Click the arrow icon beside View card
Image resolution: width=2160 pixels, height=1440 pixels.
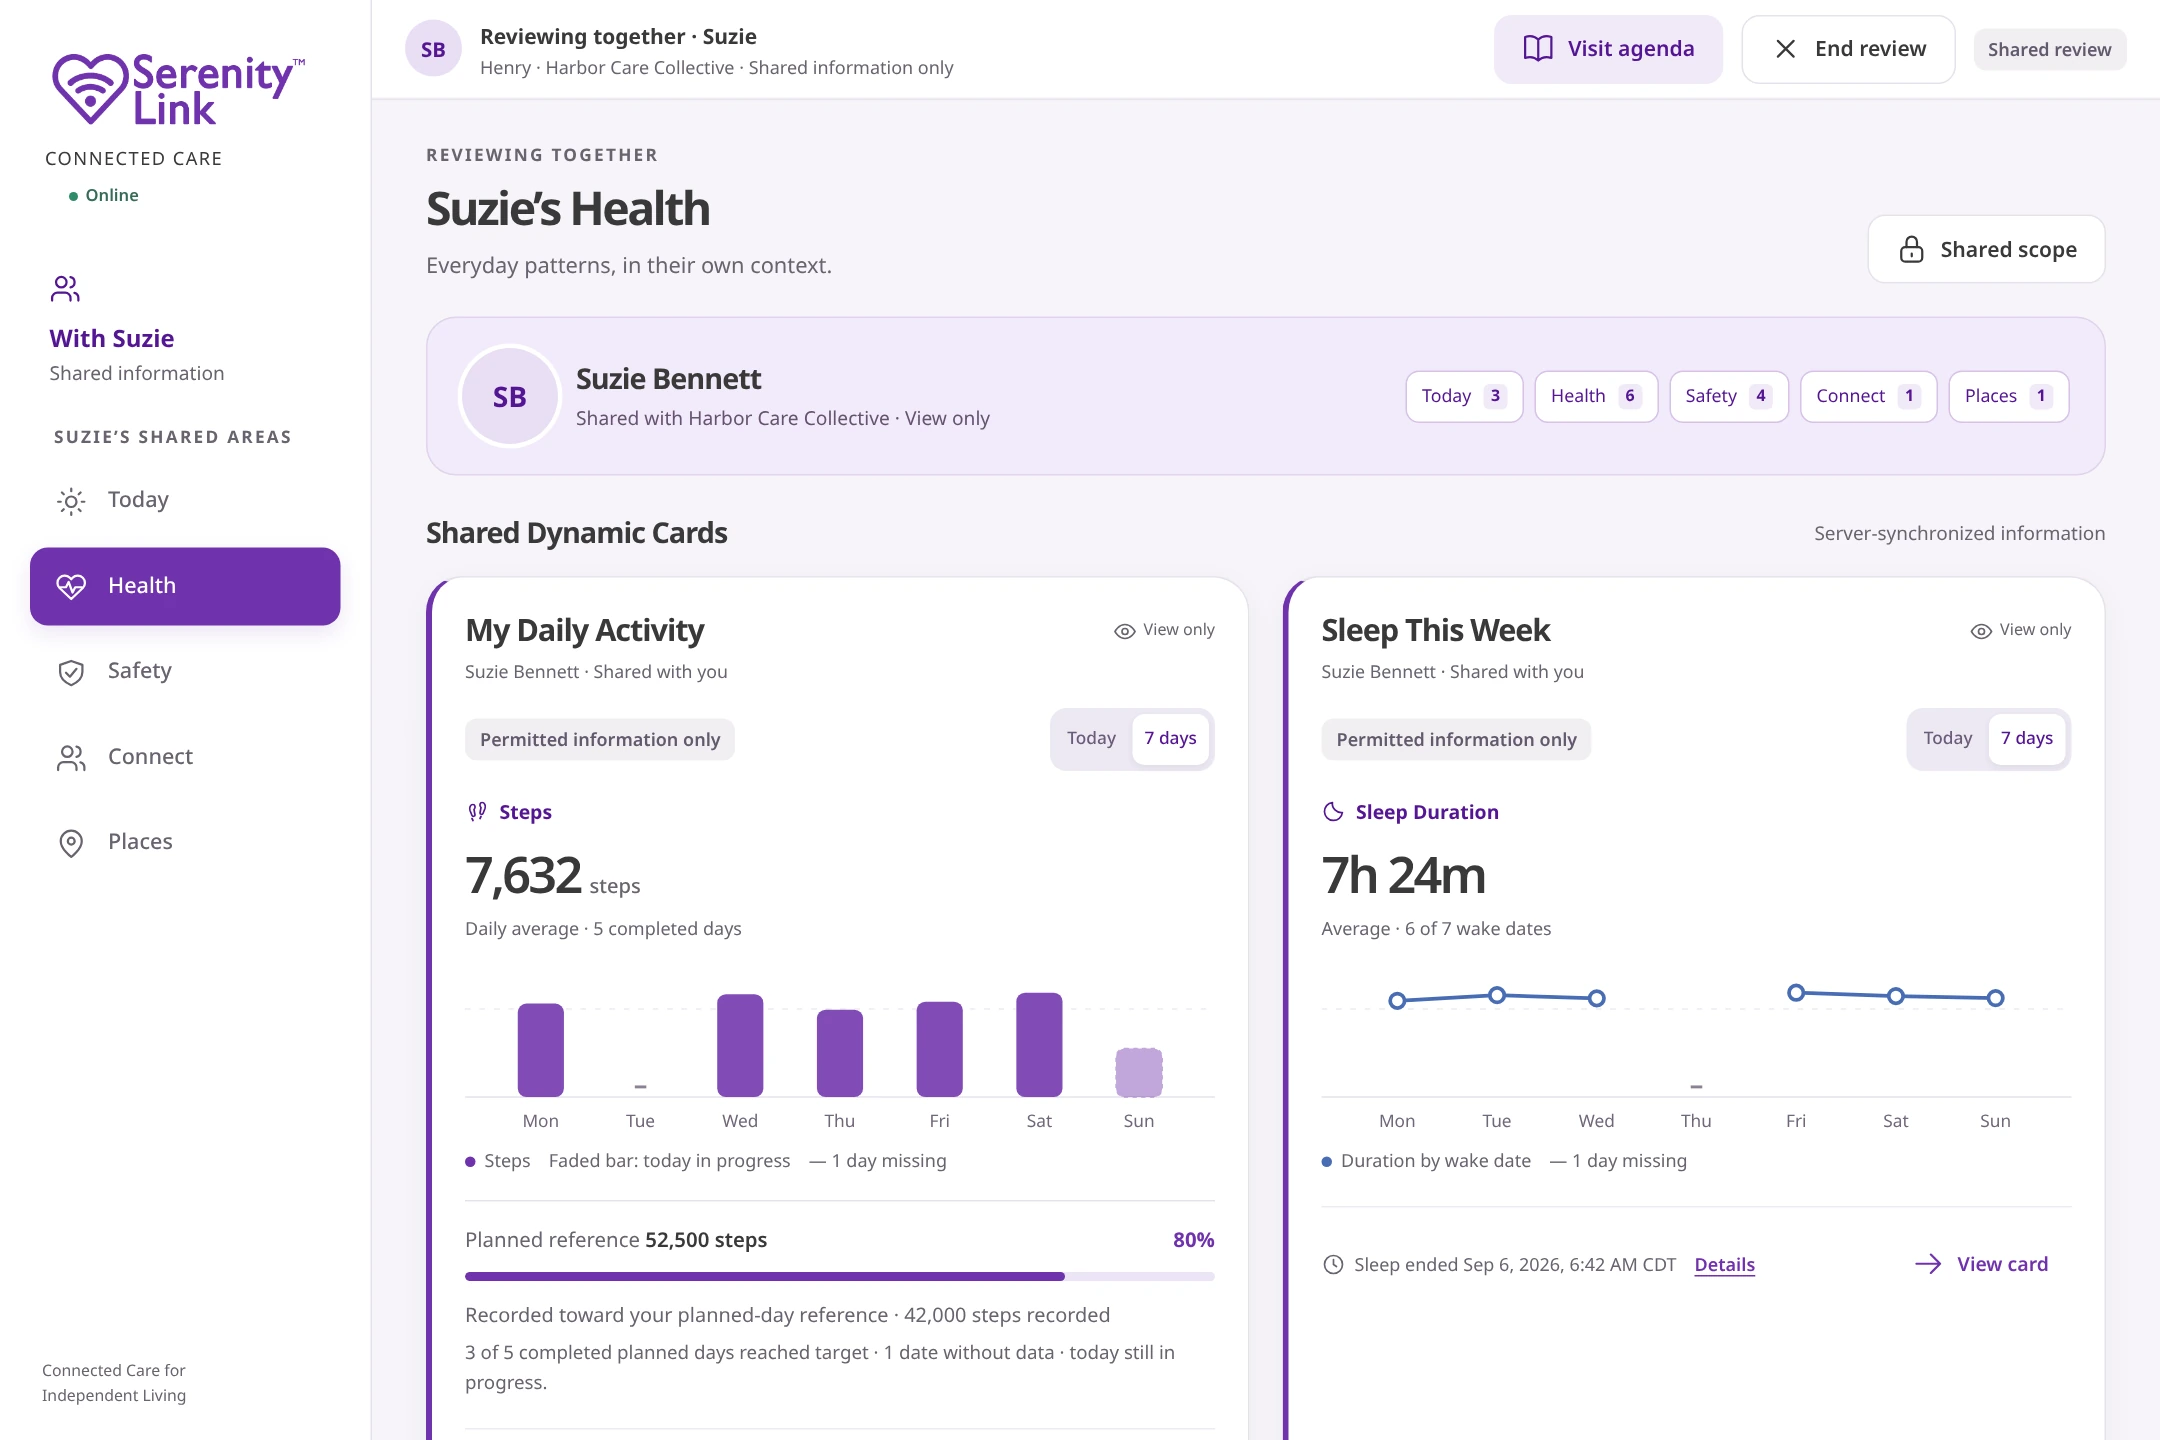[1928, 1264]
